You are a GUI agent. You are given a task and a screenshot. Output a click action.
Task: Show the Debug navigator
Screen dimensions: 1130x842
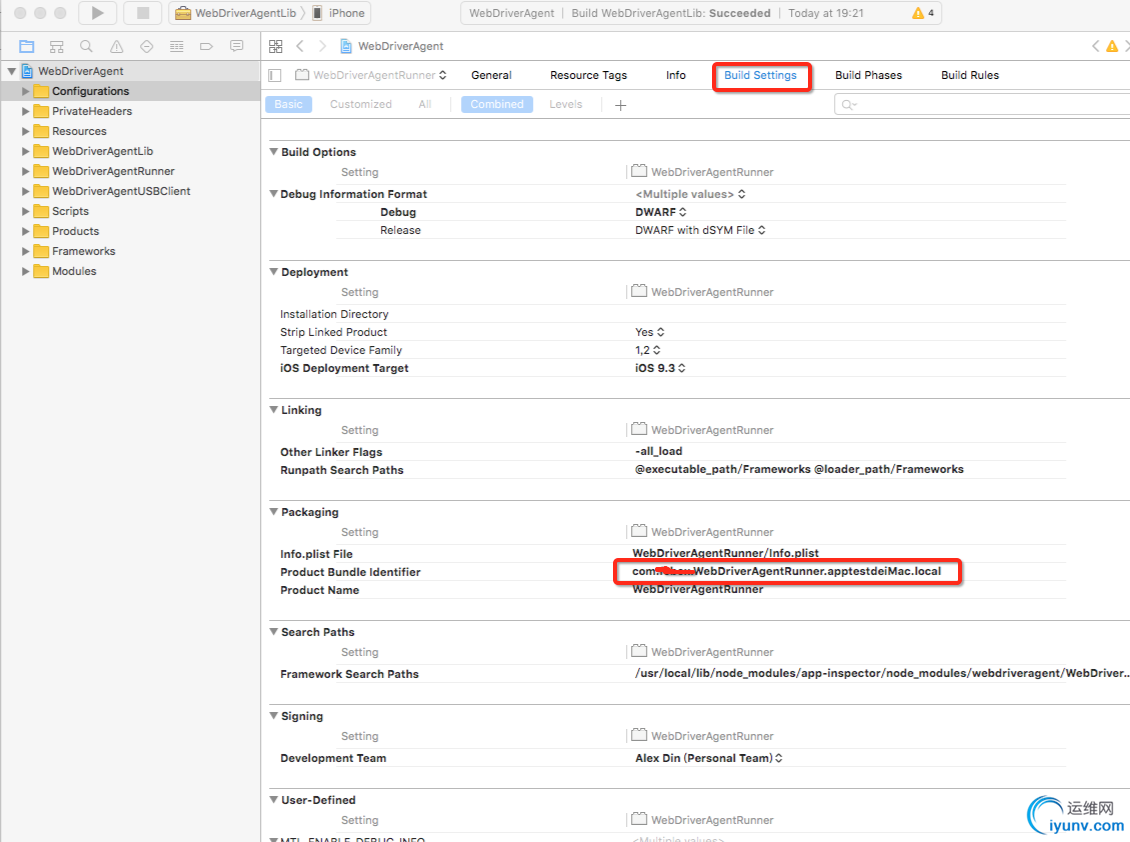(177, 47)
